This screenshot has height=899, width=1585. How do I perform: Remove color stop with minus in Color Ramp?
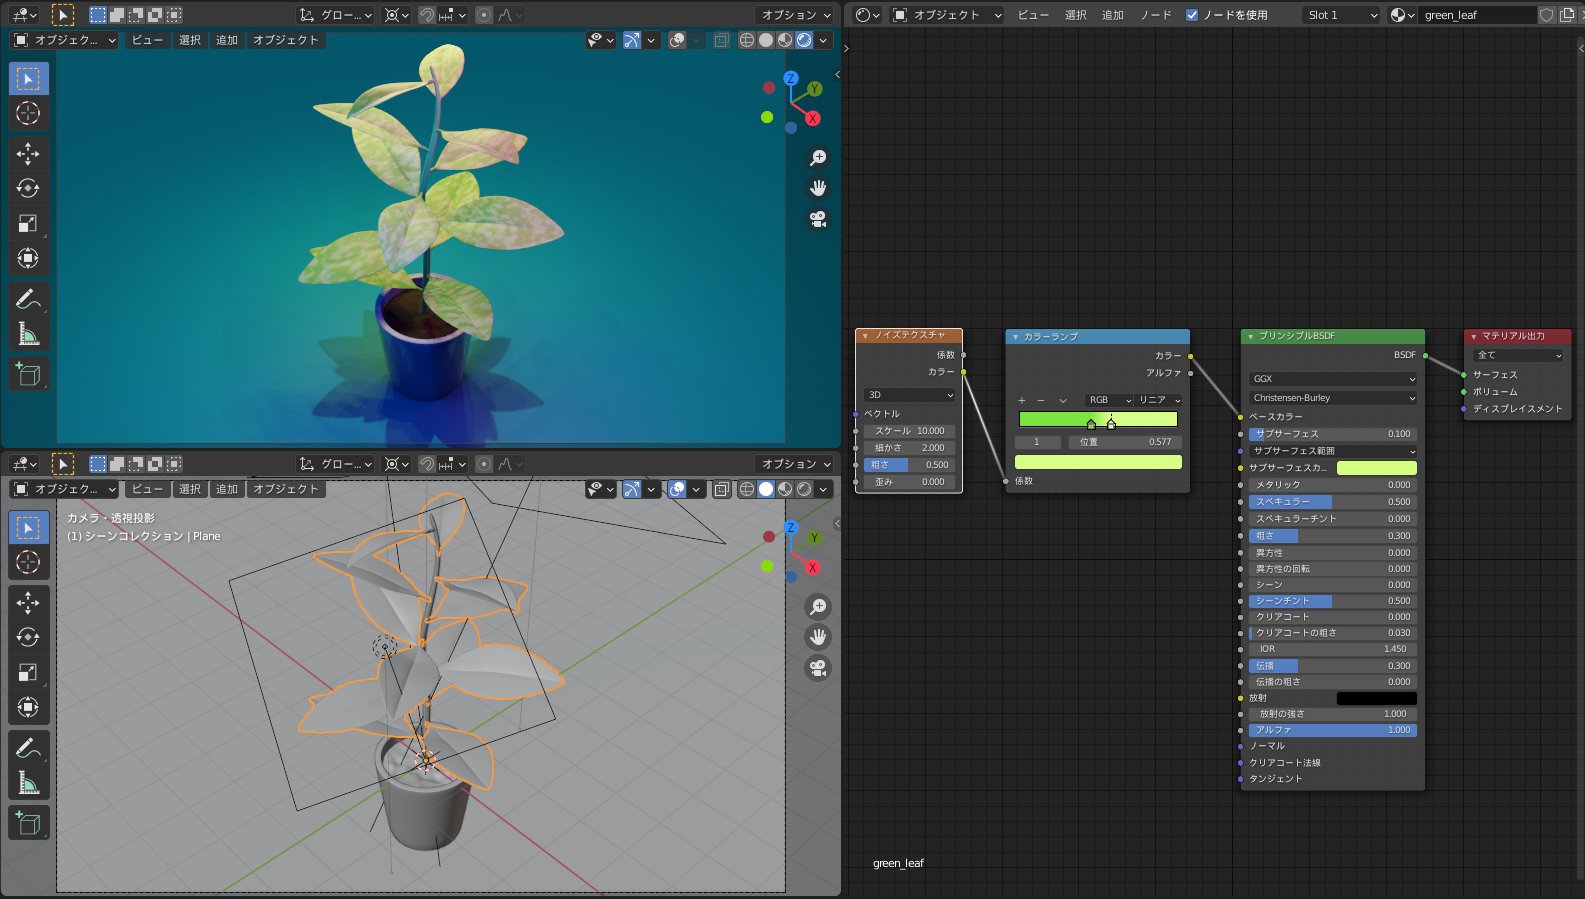pos(1041,400)
